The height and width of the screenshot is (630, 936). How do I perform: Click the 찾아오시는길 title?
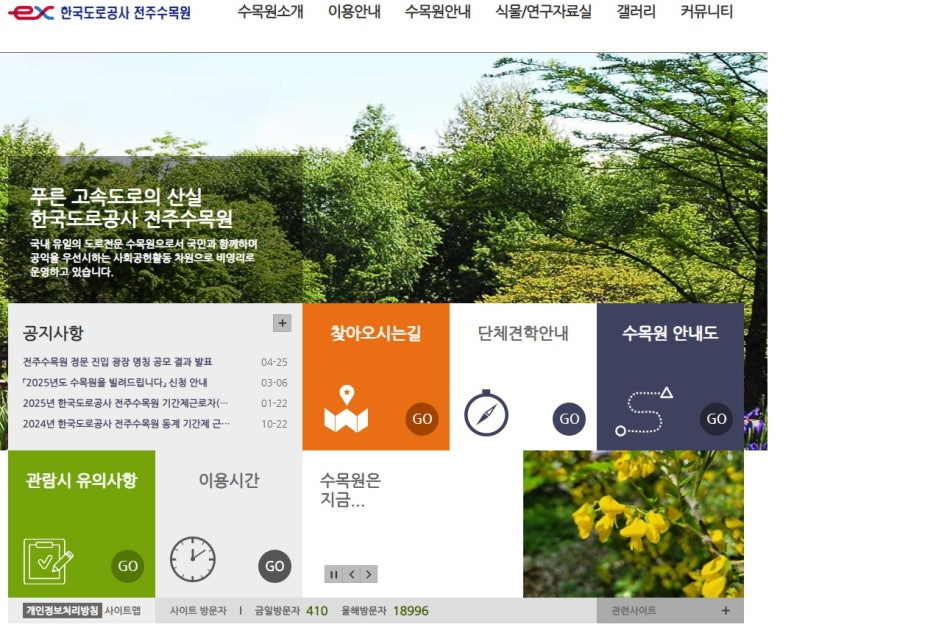[376, 333]
